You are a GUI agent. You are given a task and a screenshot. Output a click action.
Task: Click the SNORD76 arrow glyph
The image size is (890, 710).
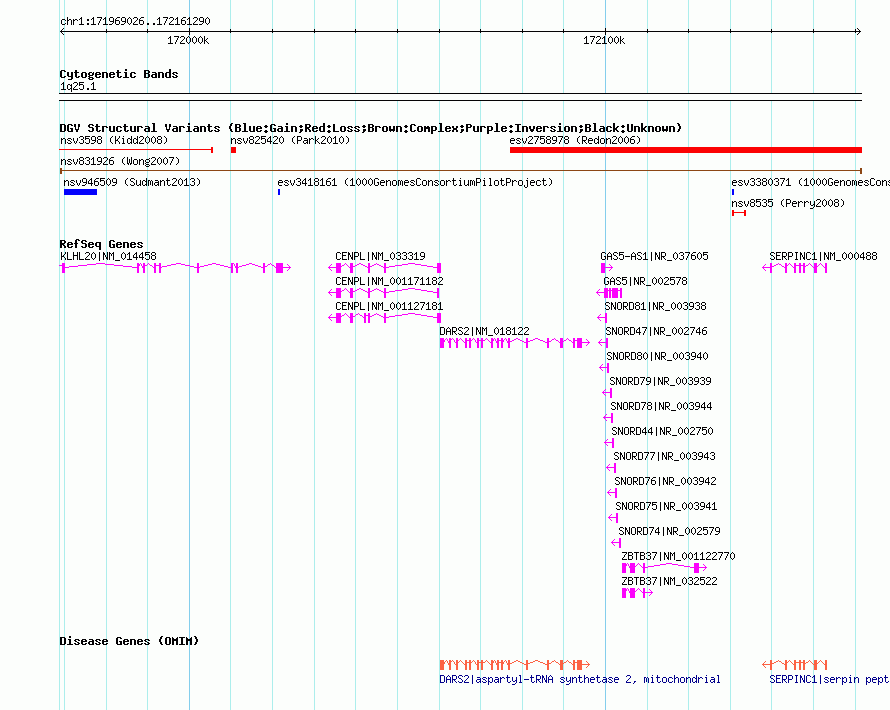click(612, 493)
